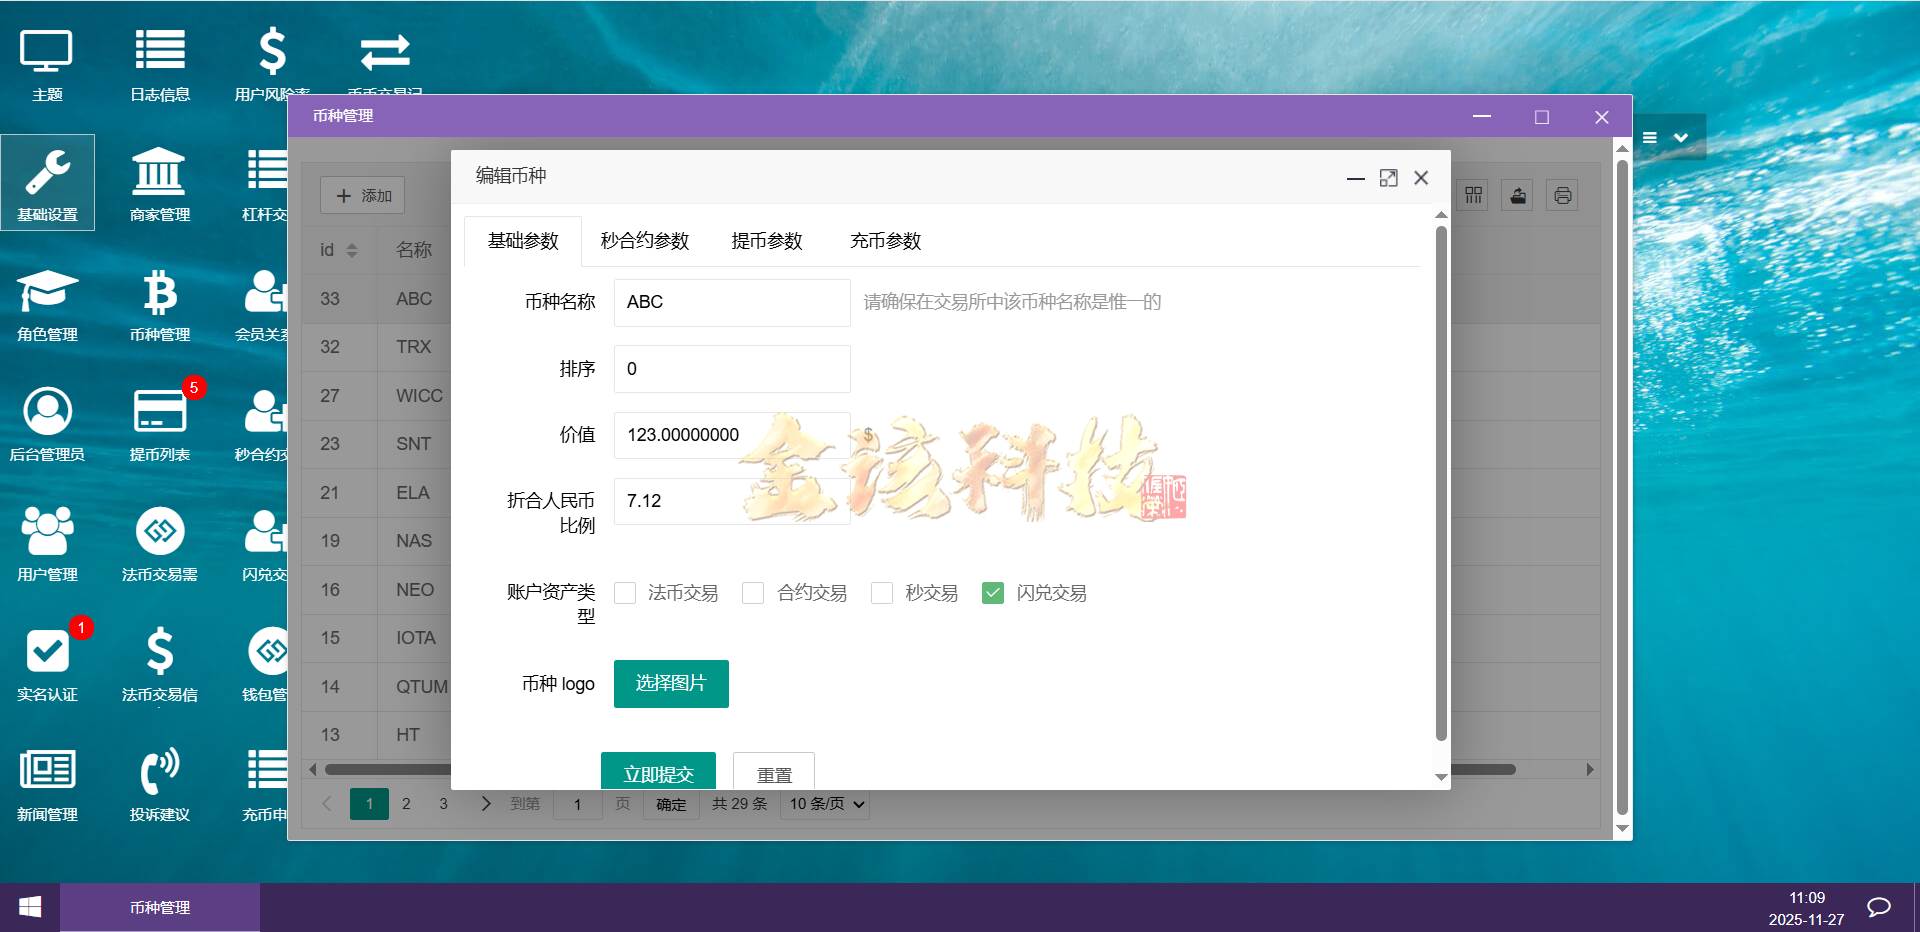Click the export folder icon
This screenshot has height=932, width=1920.
[x=1516, y=195]
